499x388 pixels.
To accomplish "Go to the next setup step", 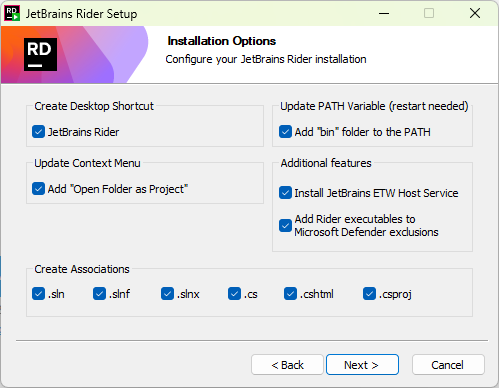I will [362, 365].
